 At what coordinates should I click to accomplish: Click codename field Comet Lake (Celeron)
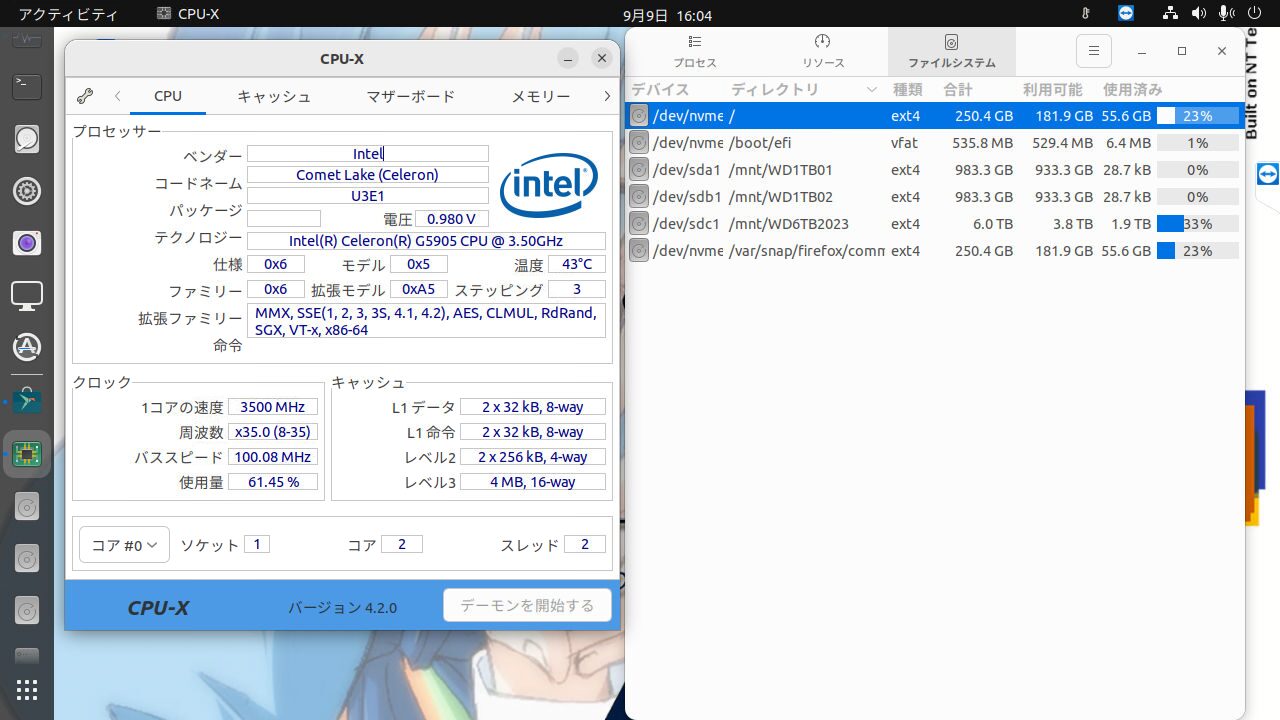coord(368,174)
